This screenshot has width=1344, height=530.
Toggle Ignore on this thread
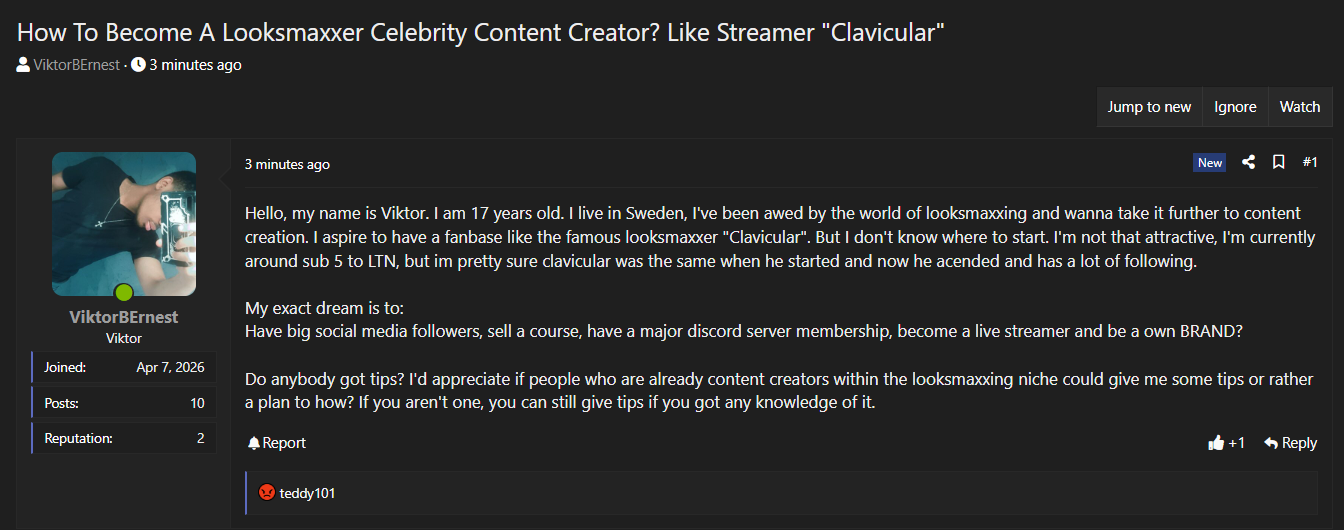pos(1235,107)
